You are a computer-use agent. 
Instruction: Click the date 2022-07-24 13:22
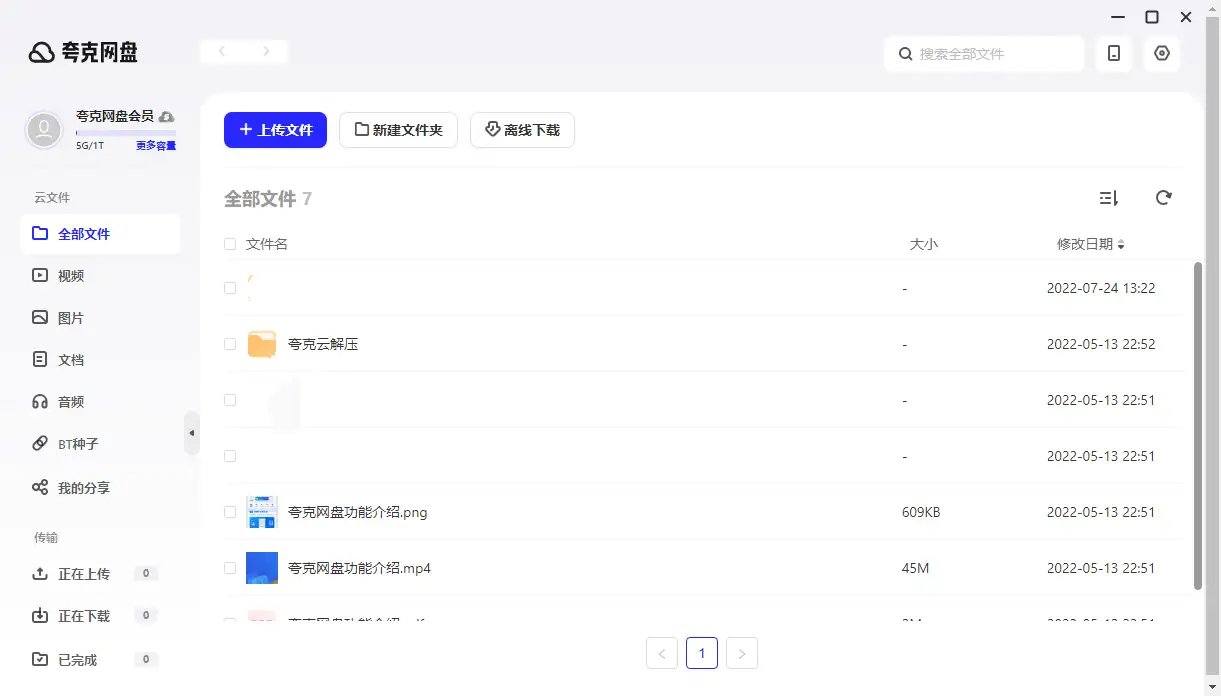coord(1101,288)
